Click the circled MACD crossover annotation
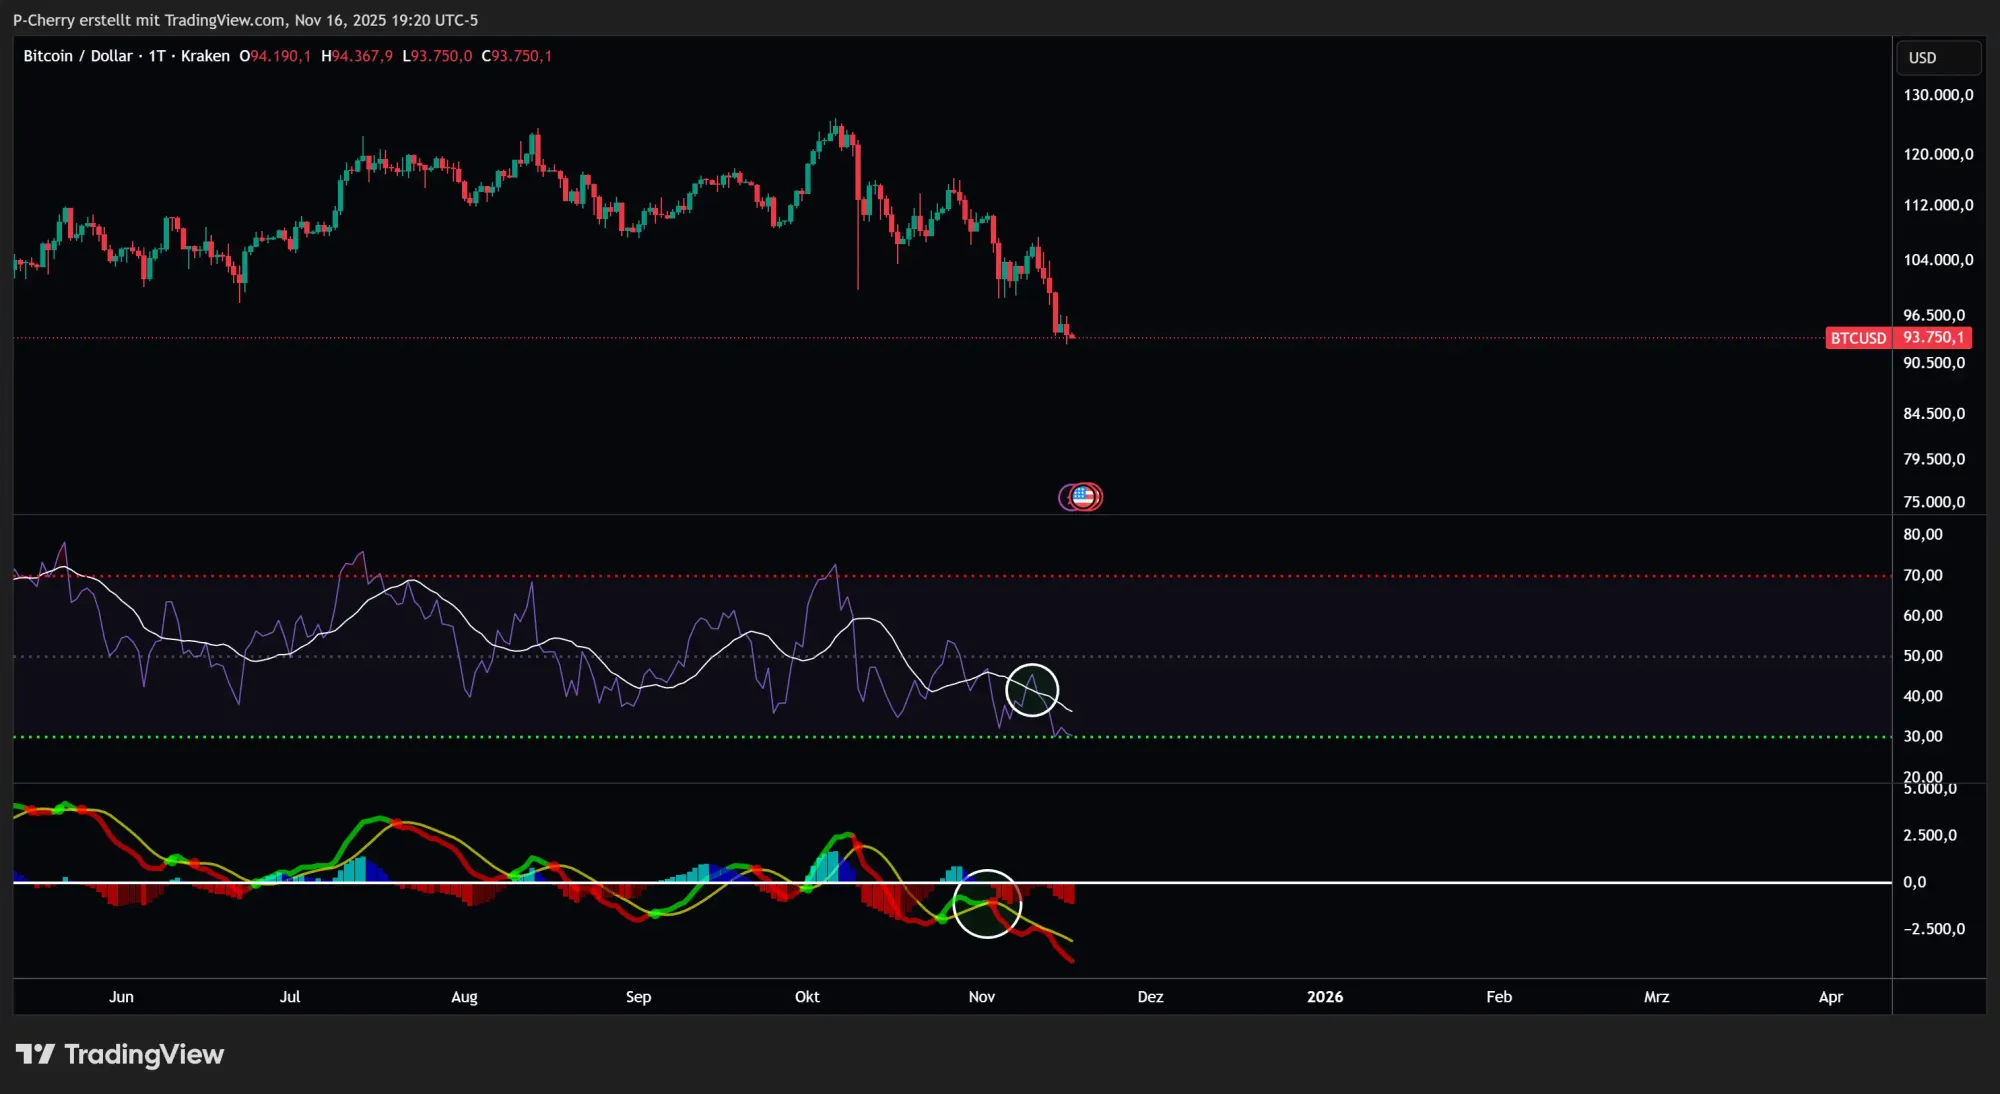 pyautogui.click(x=987, y=905)
